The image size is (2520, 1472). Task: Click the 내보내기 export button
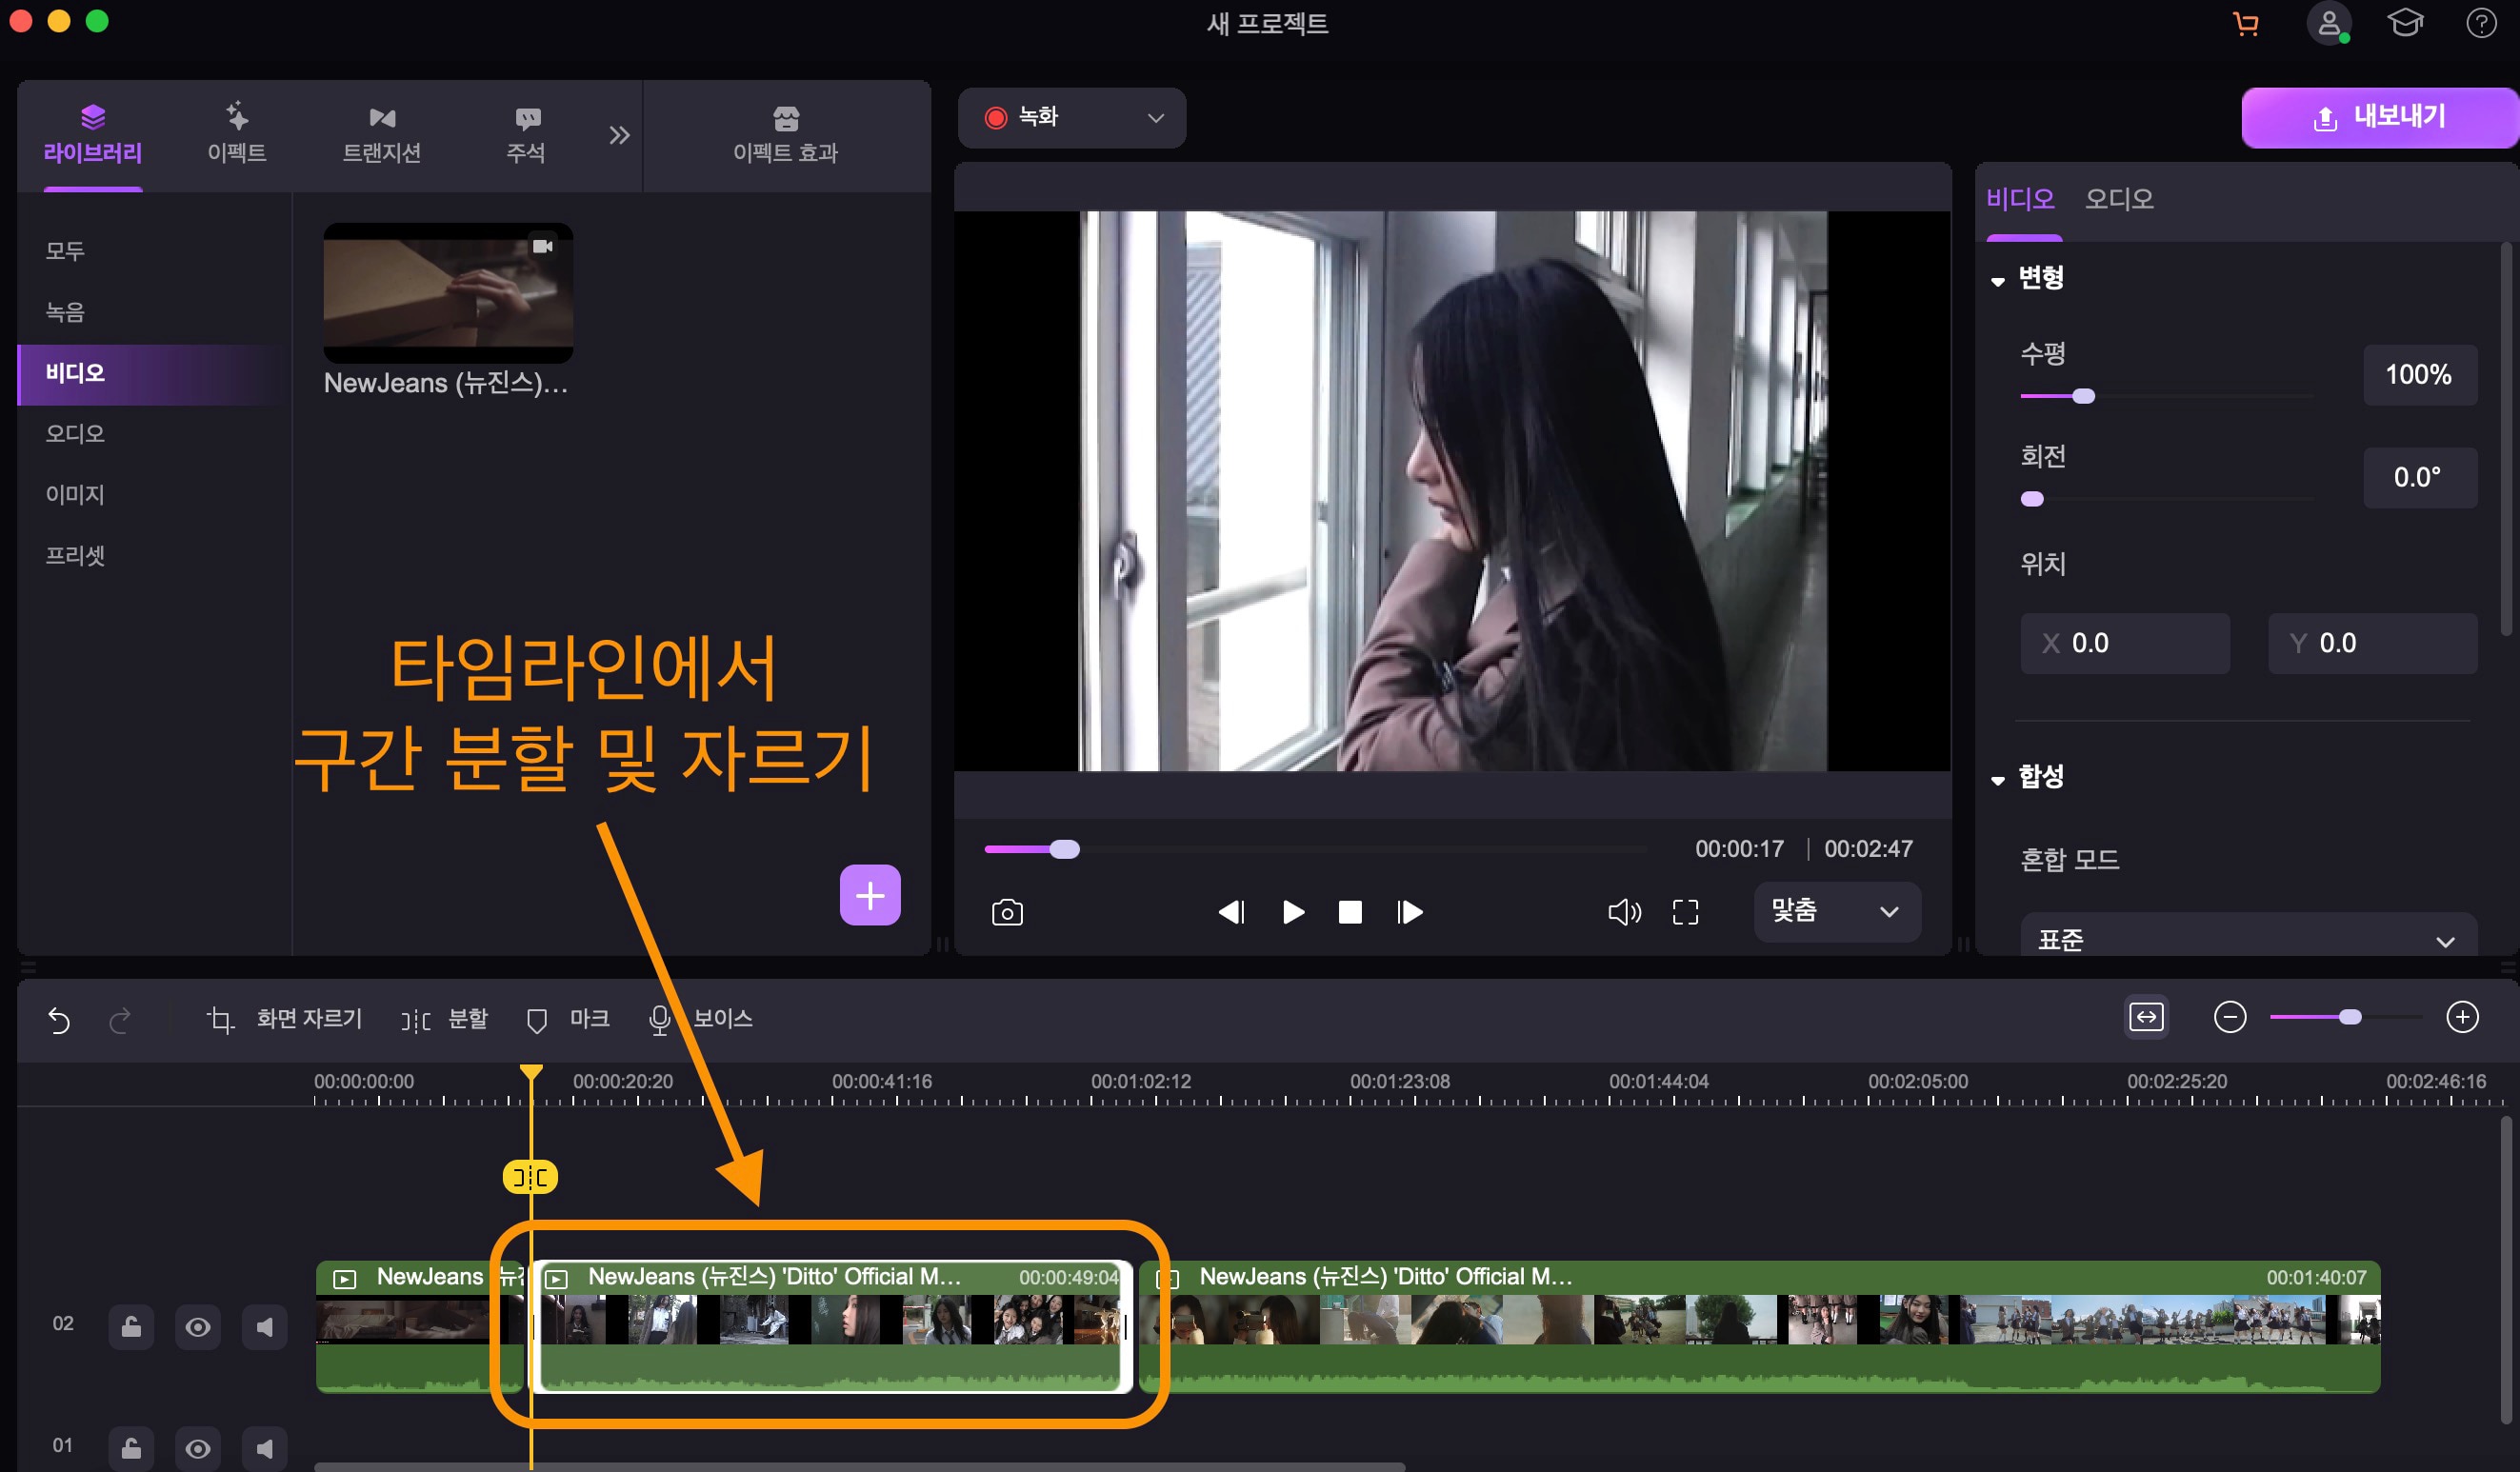(x=2380, y=118)
